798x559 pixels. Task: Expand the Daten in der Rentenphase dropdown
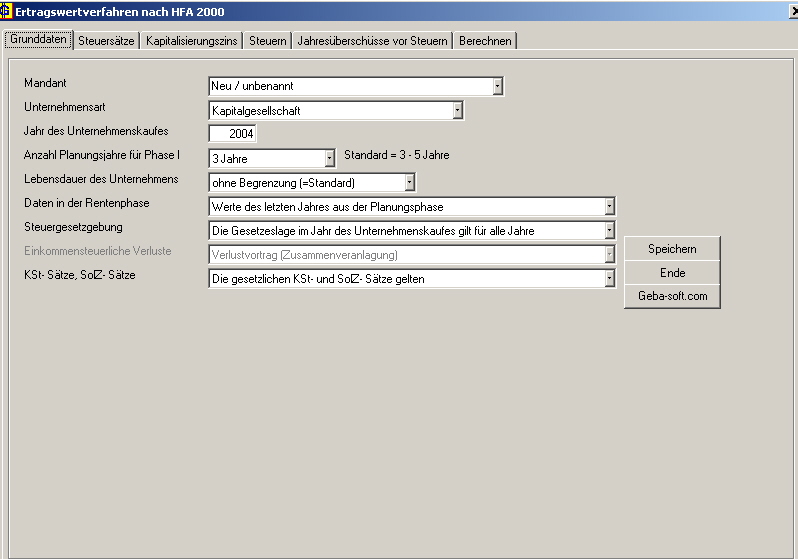(x=609, y=206)
